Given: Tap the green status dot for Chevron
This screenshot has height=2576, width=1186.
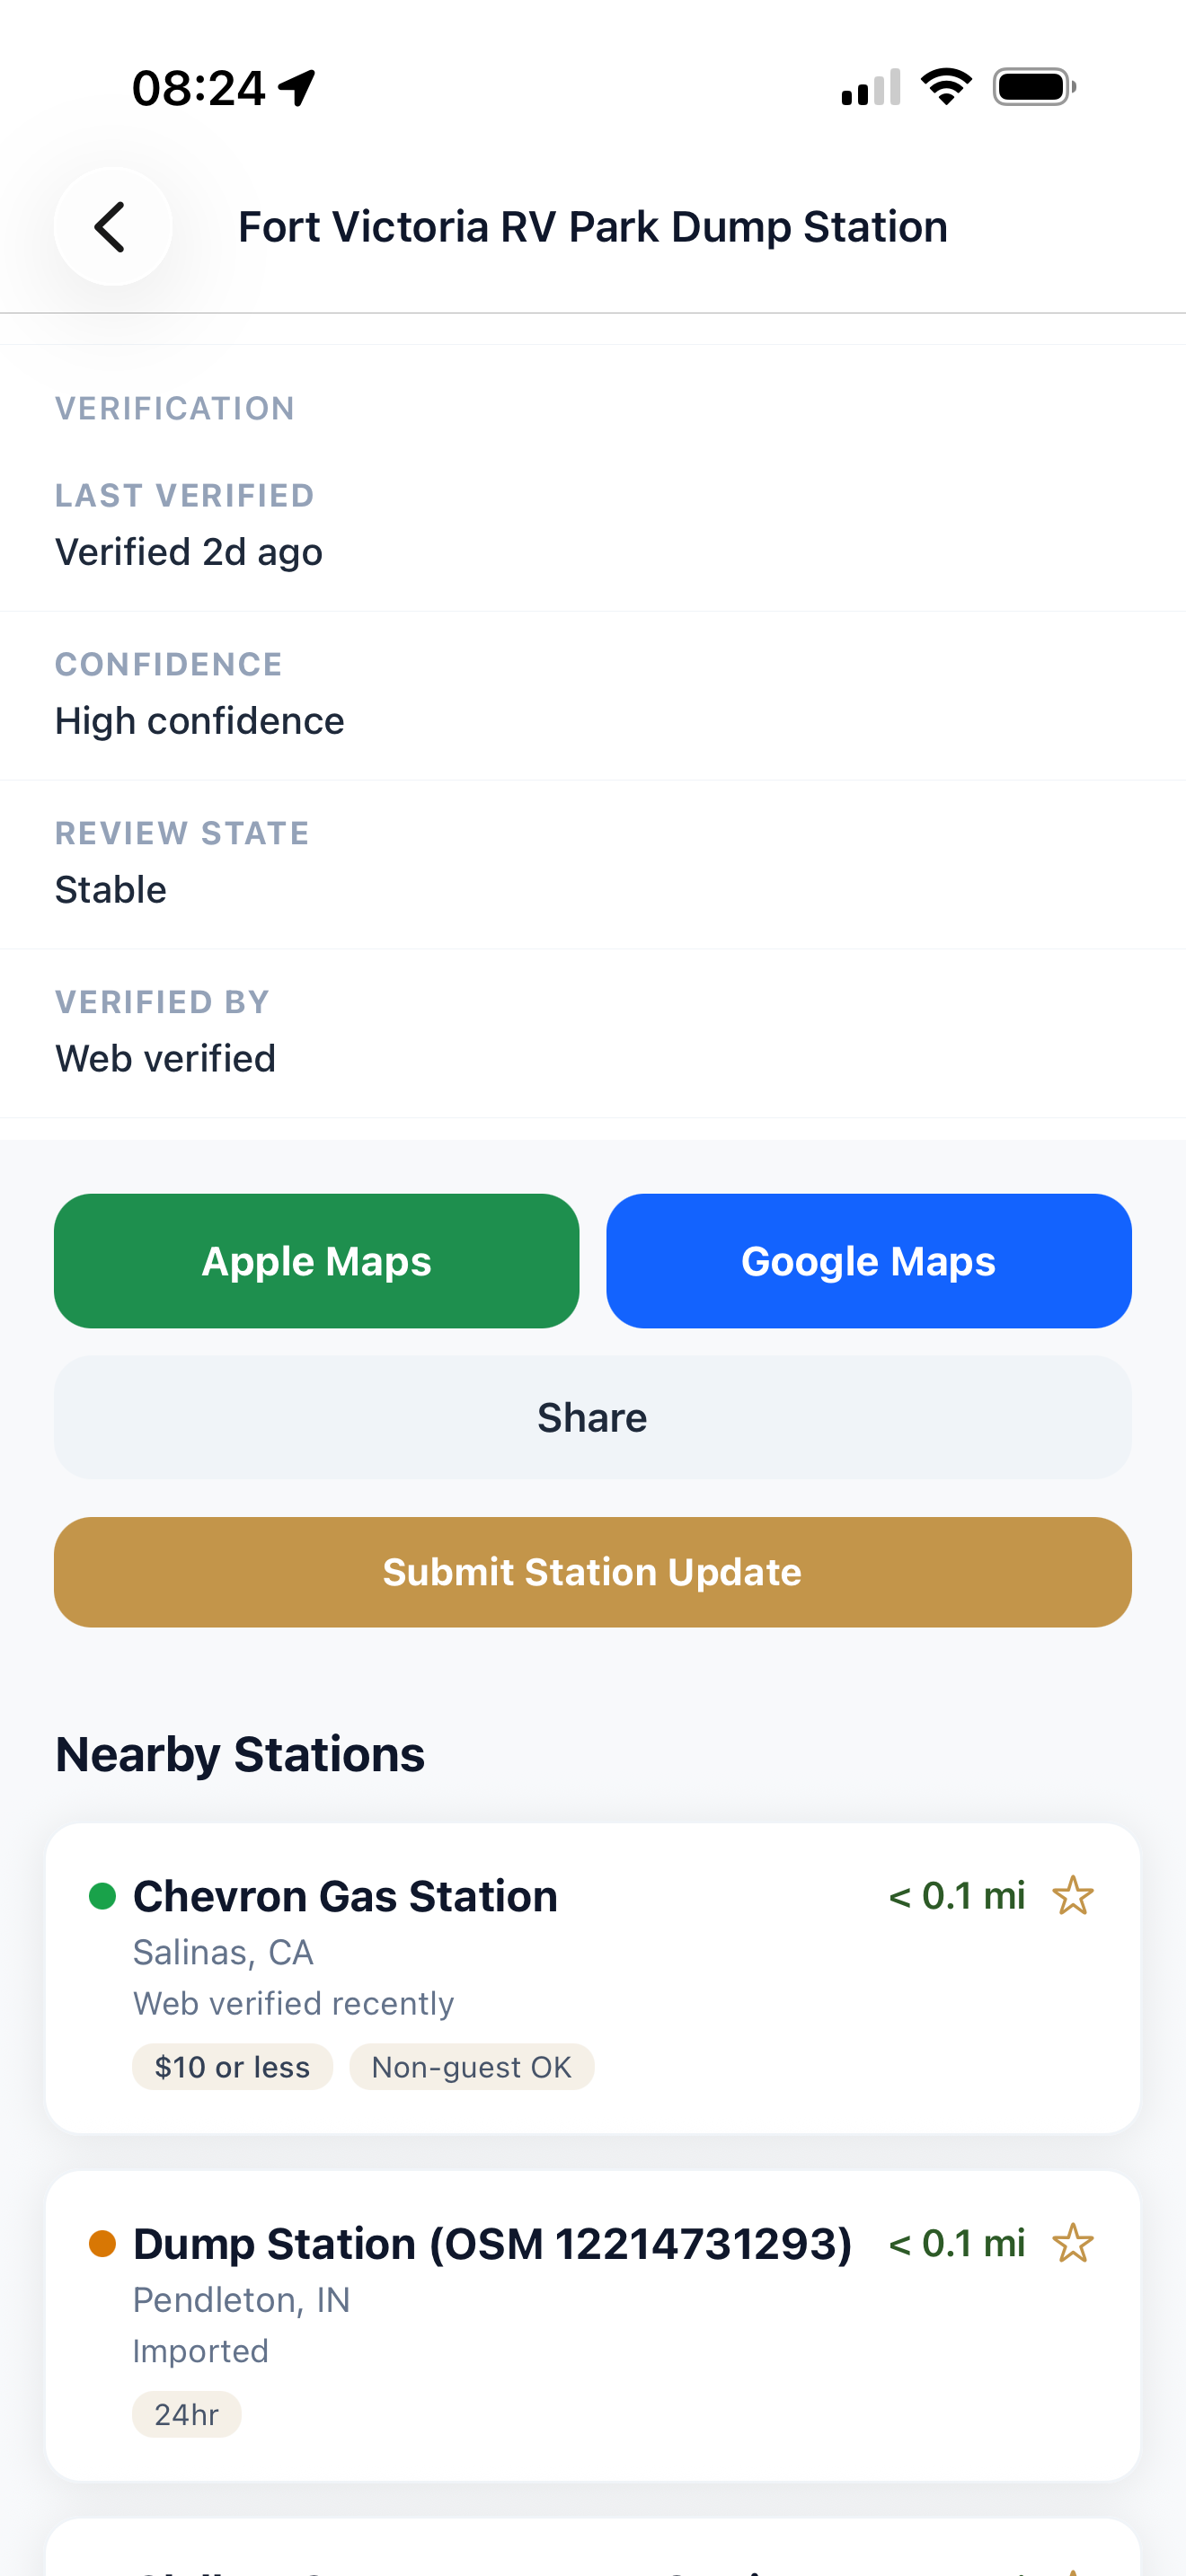Looking at the screenshot, I should point(102,1896).
